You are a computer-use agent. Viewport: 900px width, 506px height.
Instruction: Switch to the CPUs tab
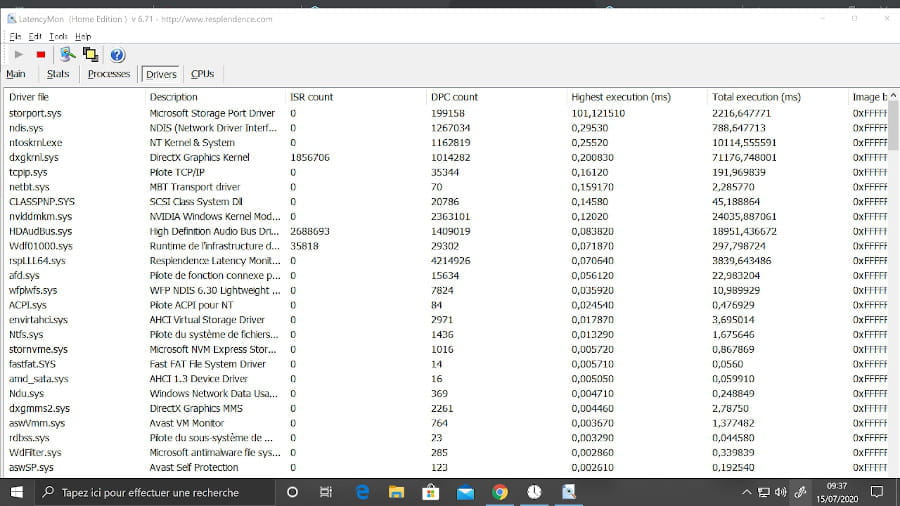pos(202,74)
